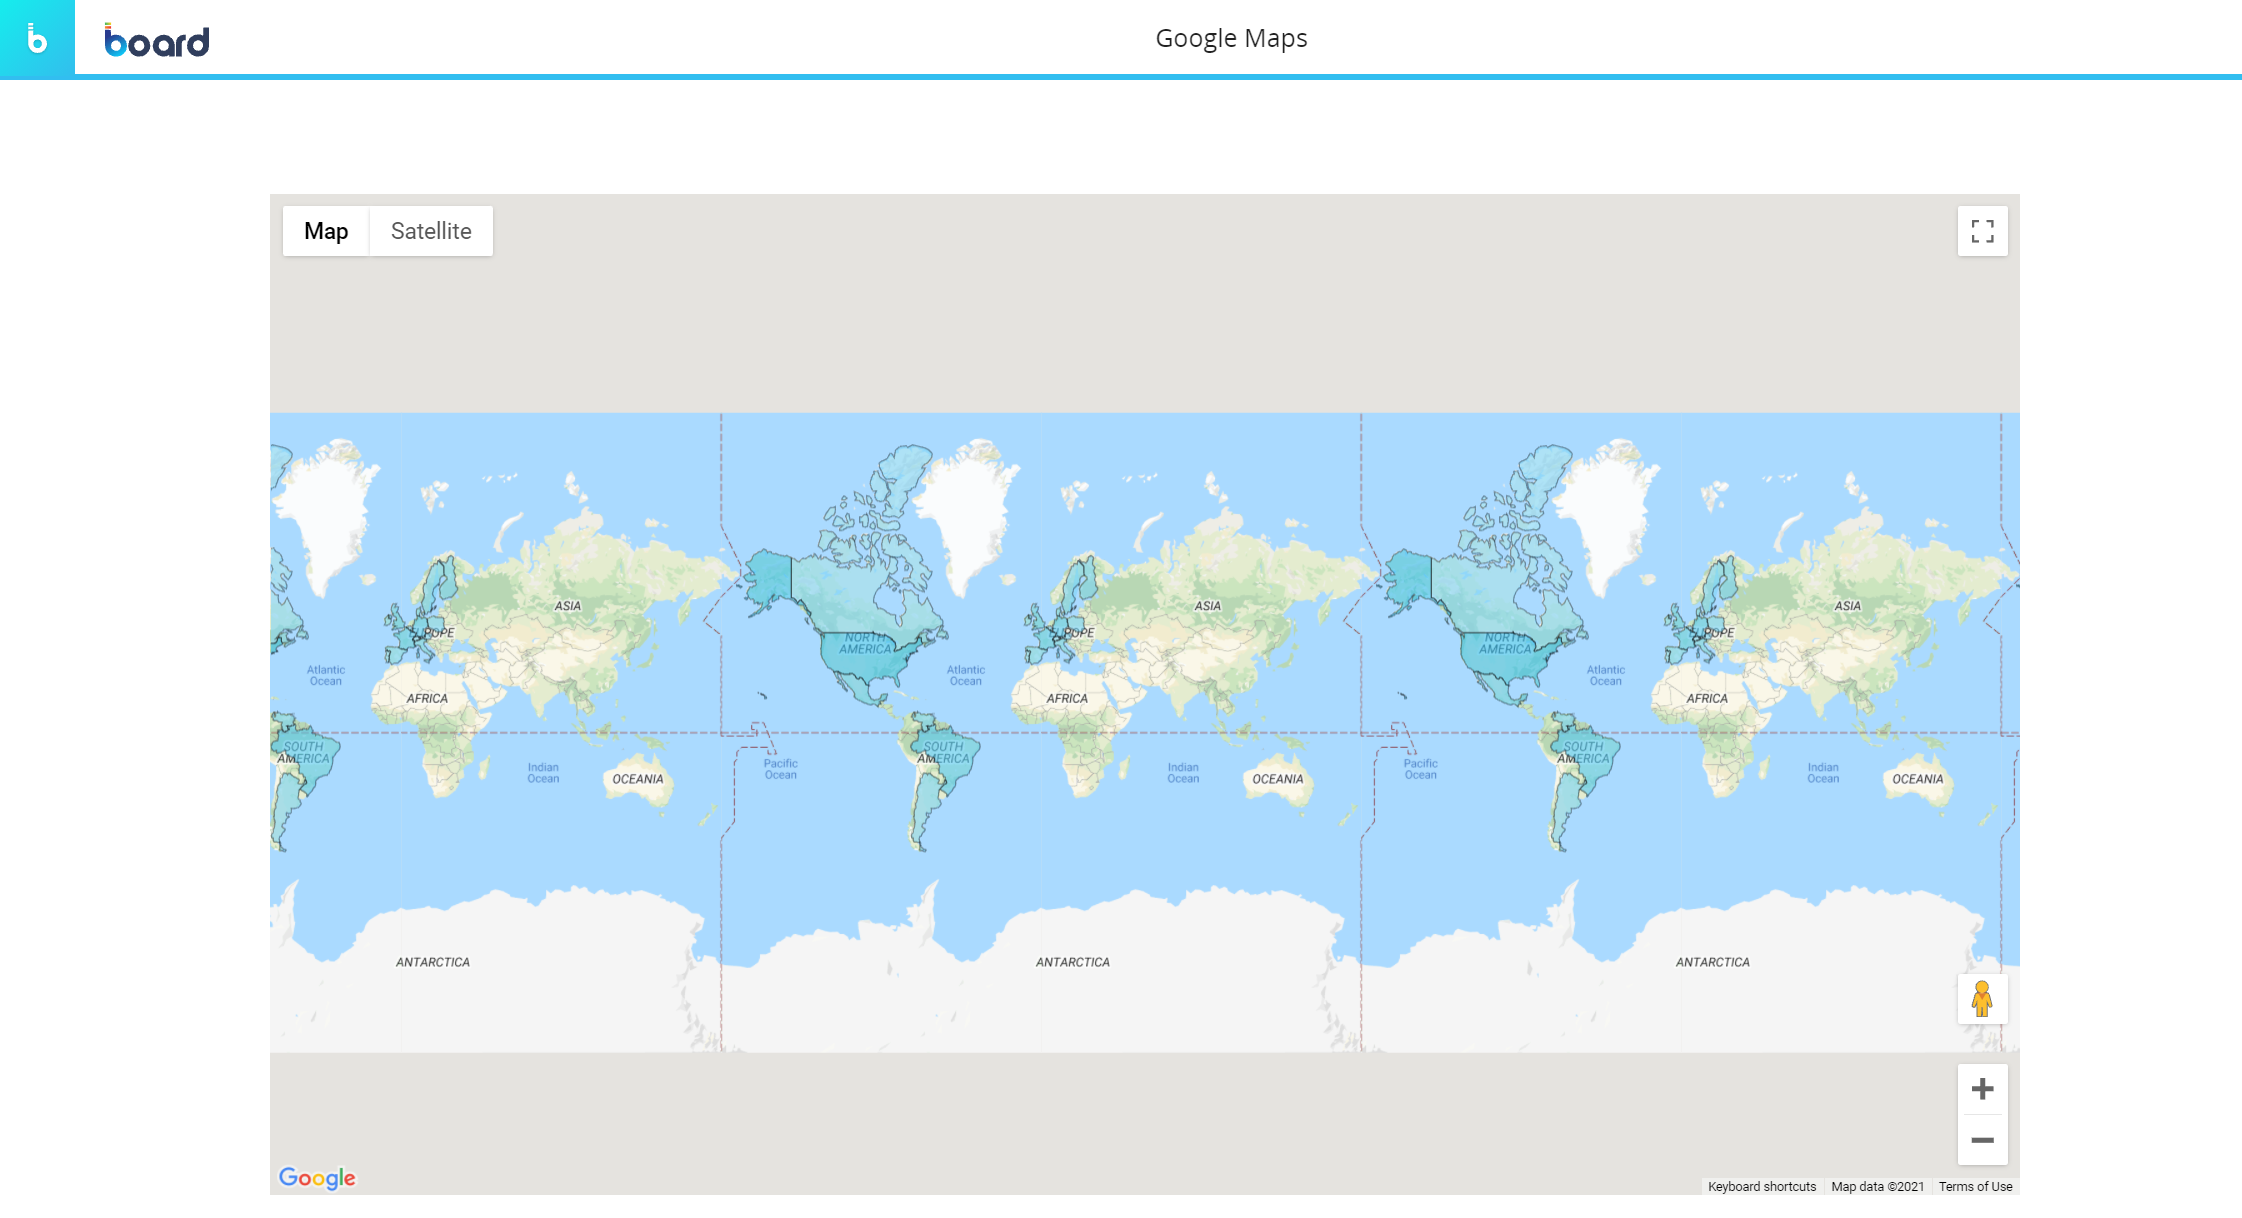Click the Street View pegman icon
Viewport: 2242px width, 1218px height.
point(1982,999)
